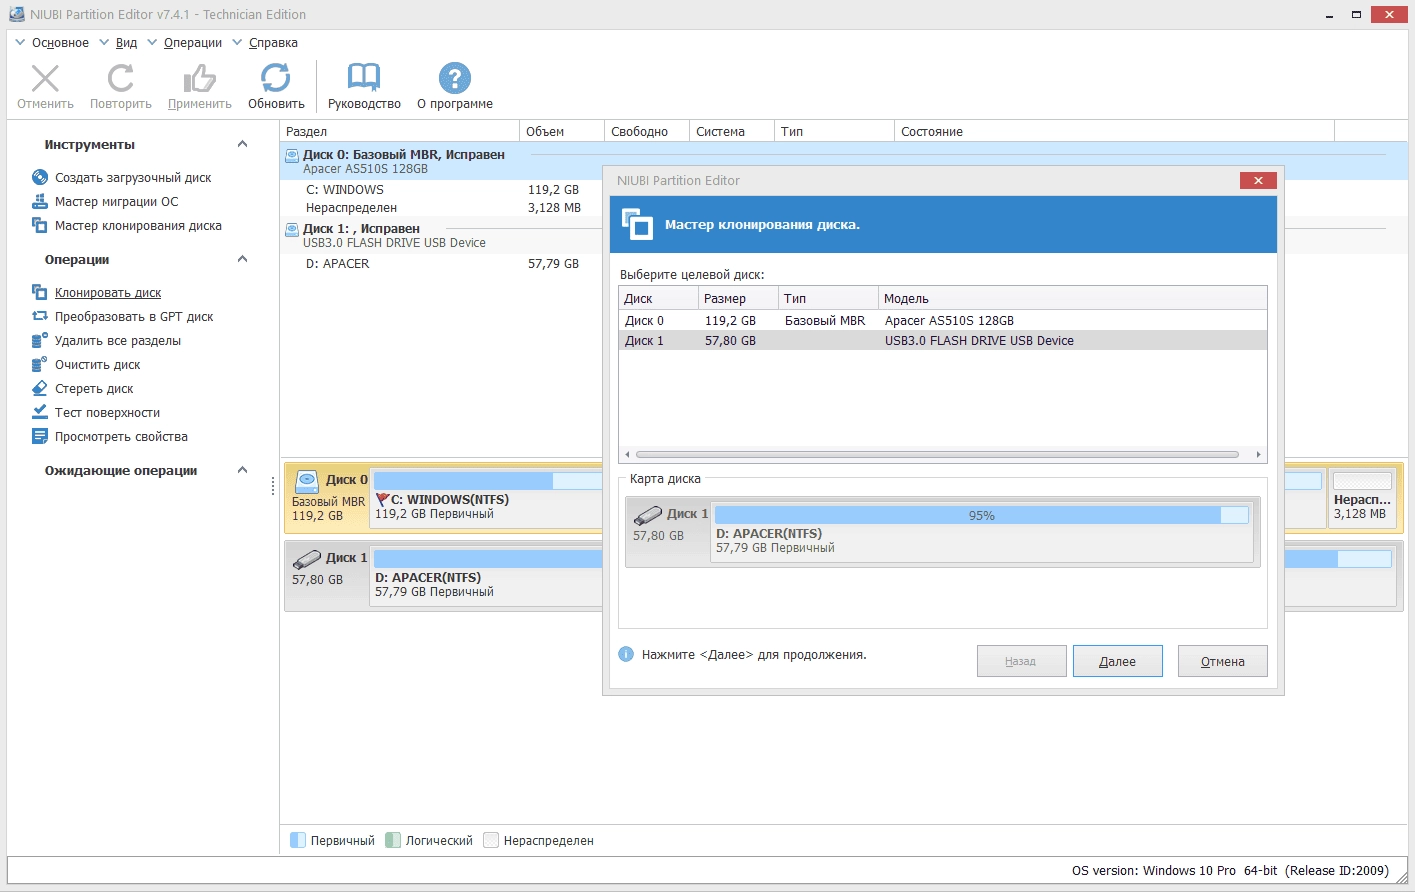1415x892 pixels.
Task: Click the Диск 0 icon in partition list
Action: (x=292, y=155)
